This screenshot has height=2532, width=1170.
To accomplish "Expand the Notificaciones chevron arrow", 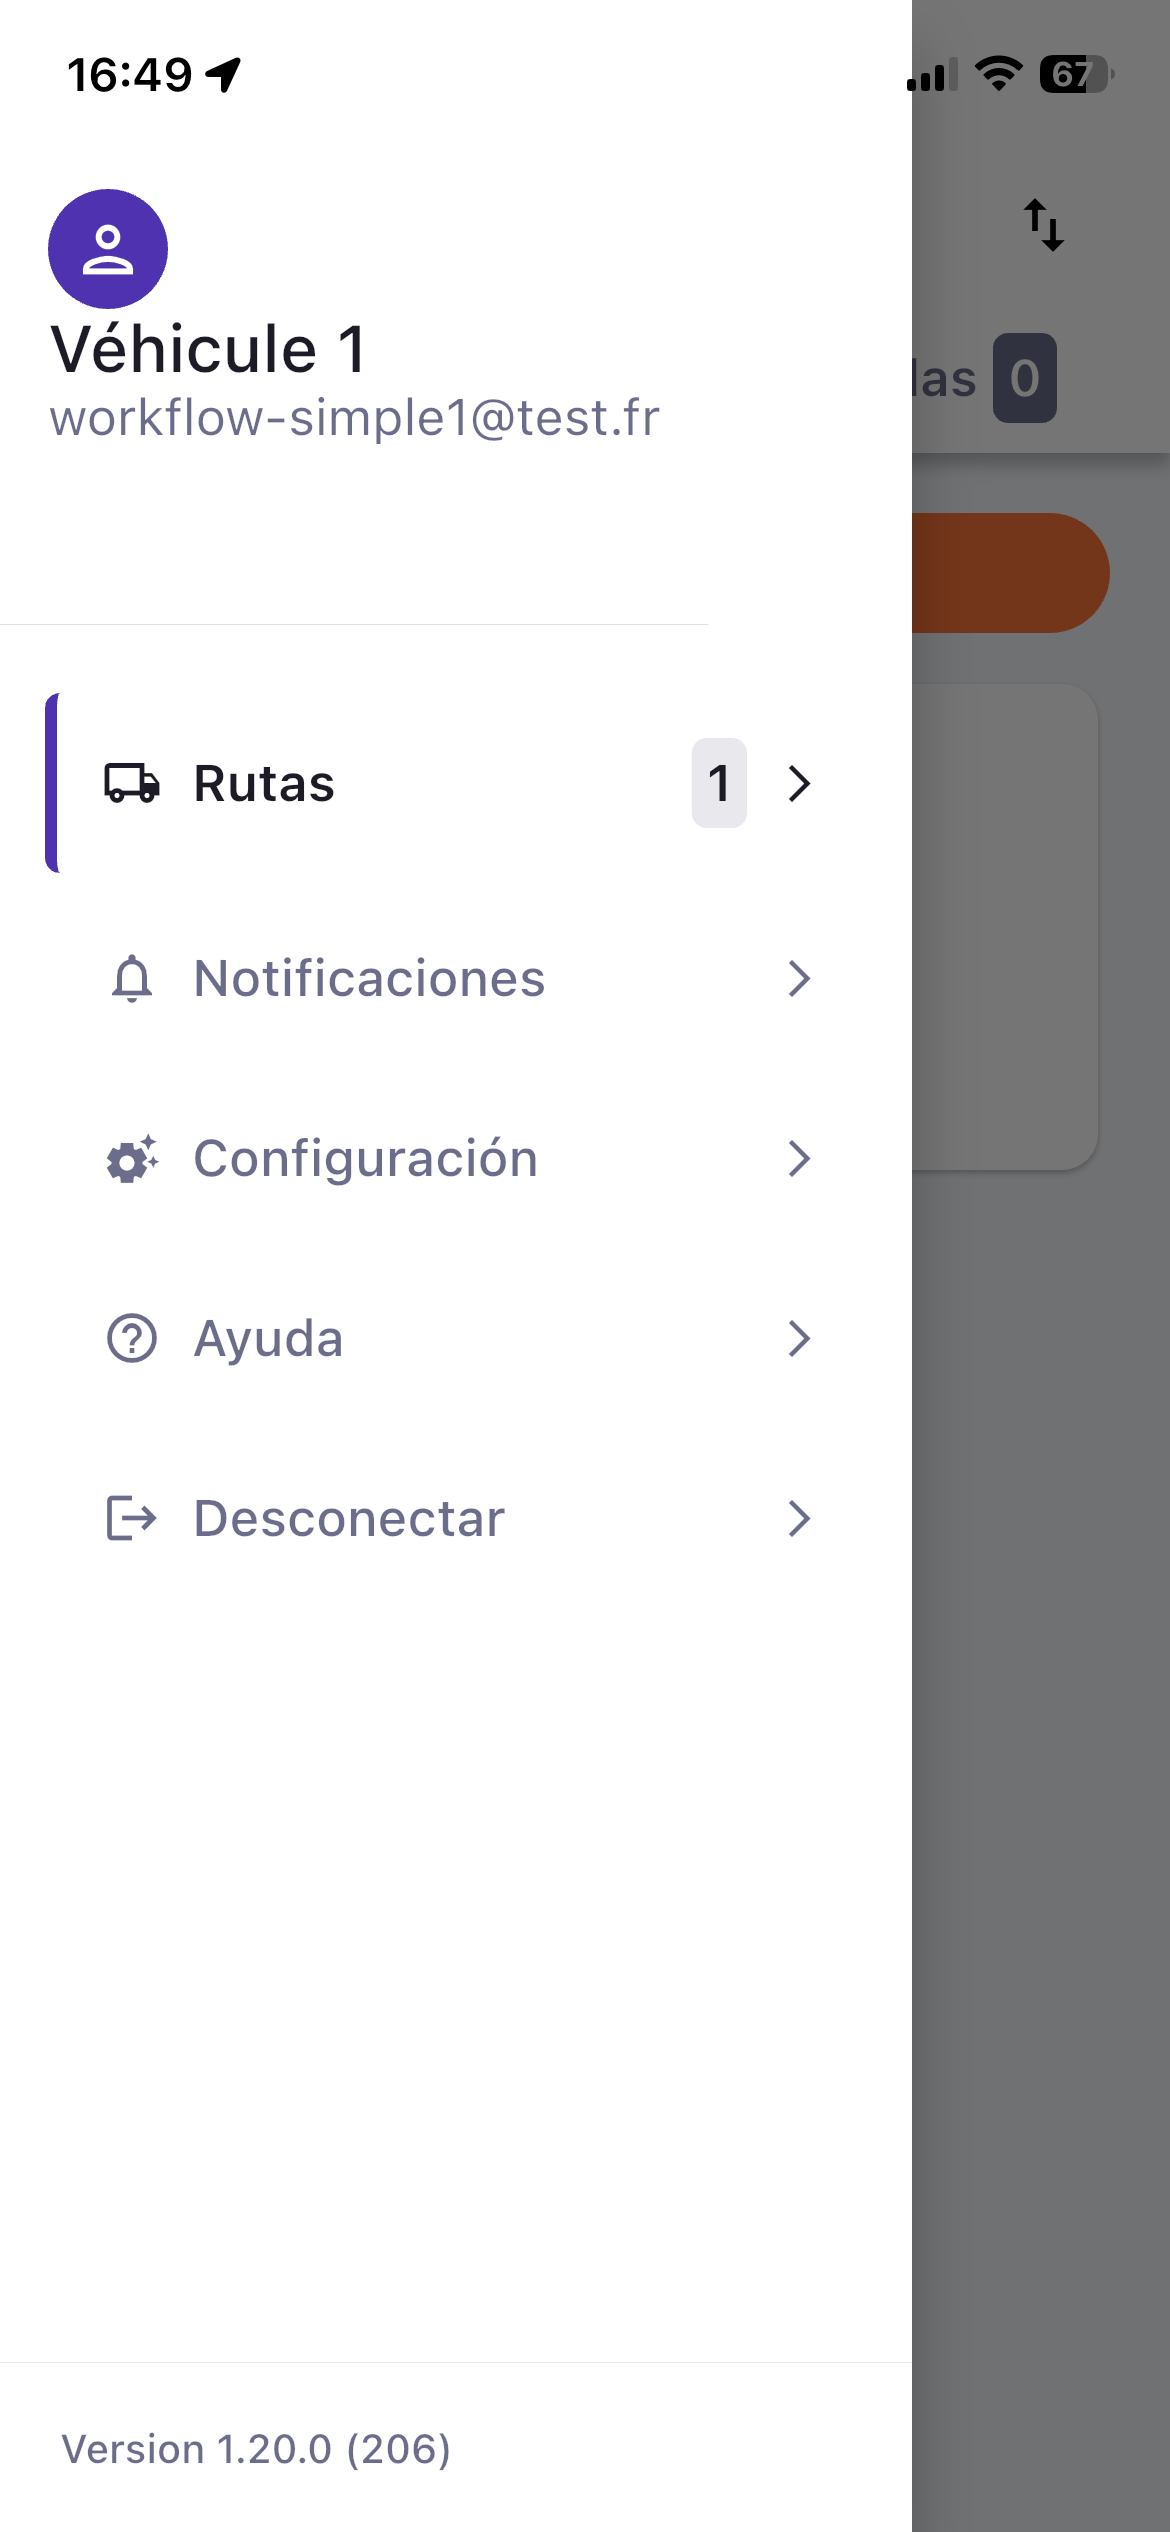I will tap(798, 978).
